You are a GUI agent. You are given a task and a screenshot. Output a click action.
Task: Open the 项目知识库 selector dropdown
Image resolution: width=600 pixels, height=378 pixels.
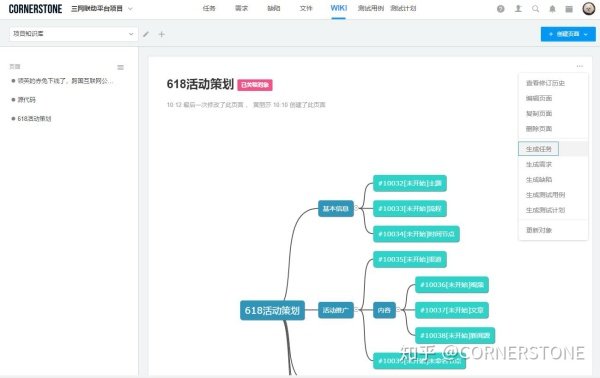click(x=73, y=34)
